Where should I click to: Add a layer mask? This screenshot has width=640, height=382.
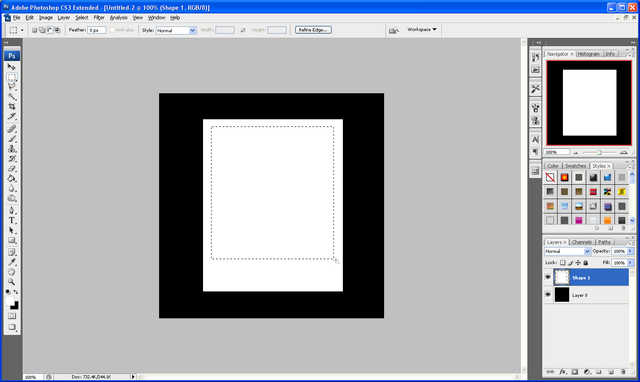[575, 372]
